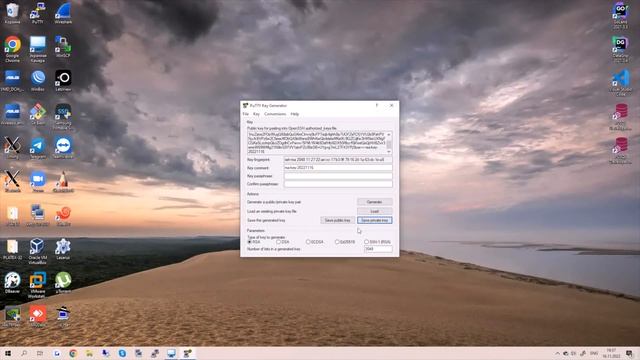Click Save private key
This screenshot has width=640, height=360.
point(375,220)
